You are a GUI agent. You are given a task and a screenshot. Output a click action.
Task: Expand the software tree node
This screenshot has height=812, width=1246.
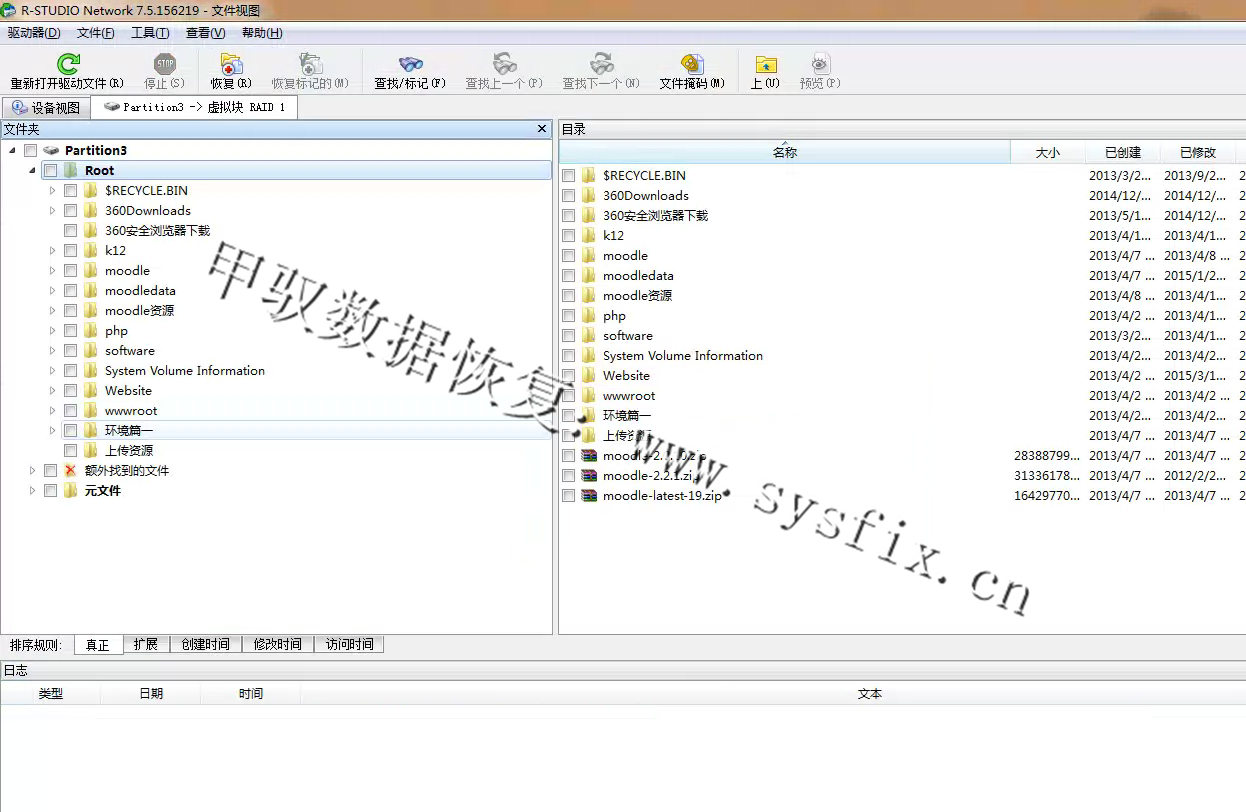point(52,350)
